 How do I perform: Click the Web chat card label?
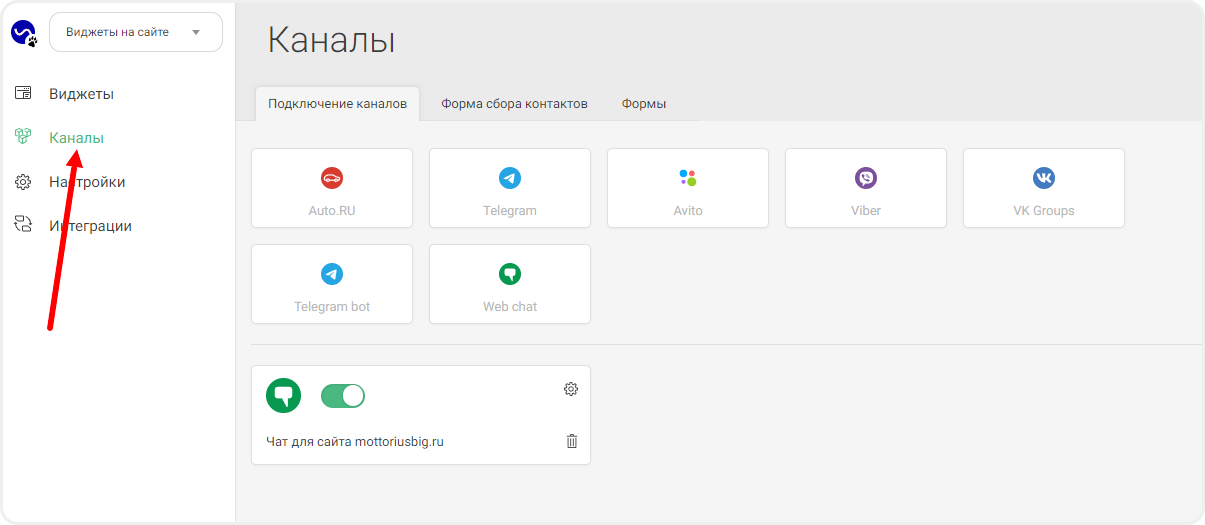(x=510, y=307)
